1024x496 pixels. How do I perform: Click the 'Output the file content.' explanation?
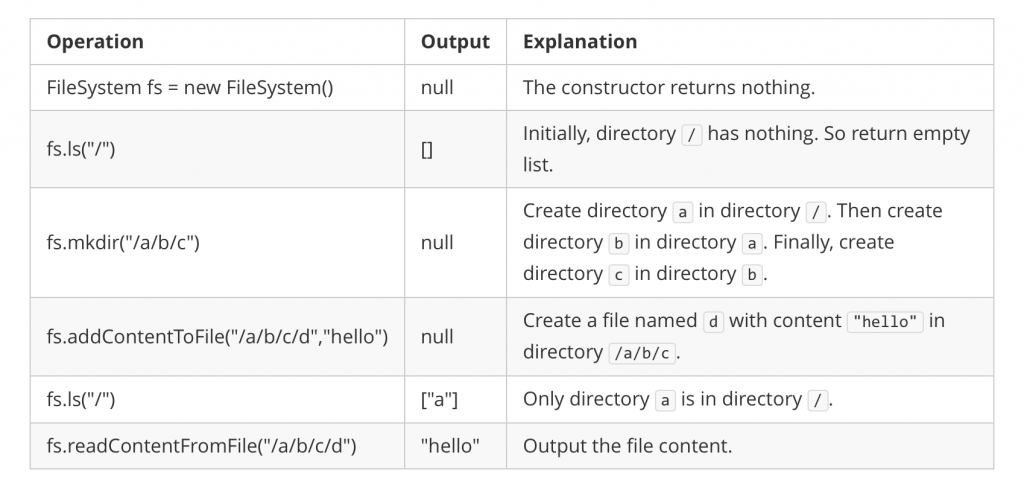click(x=627, y=446)
